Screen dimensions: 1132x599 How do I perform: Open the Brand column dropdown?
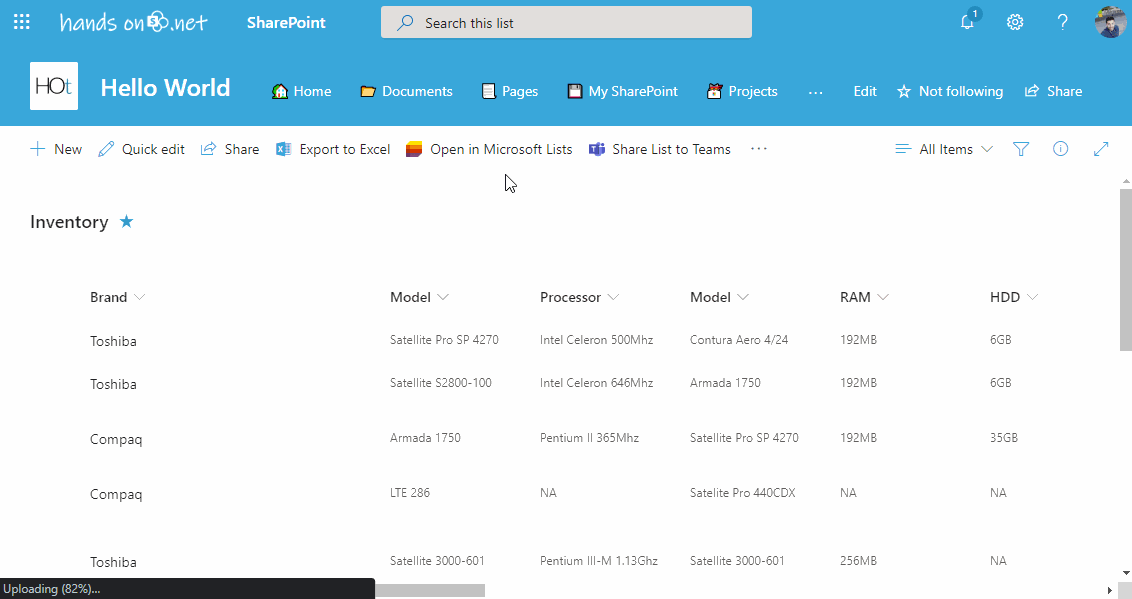pos(139,297)
